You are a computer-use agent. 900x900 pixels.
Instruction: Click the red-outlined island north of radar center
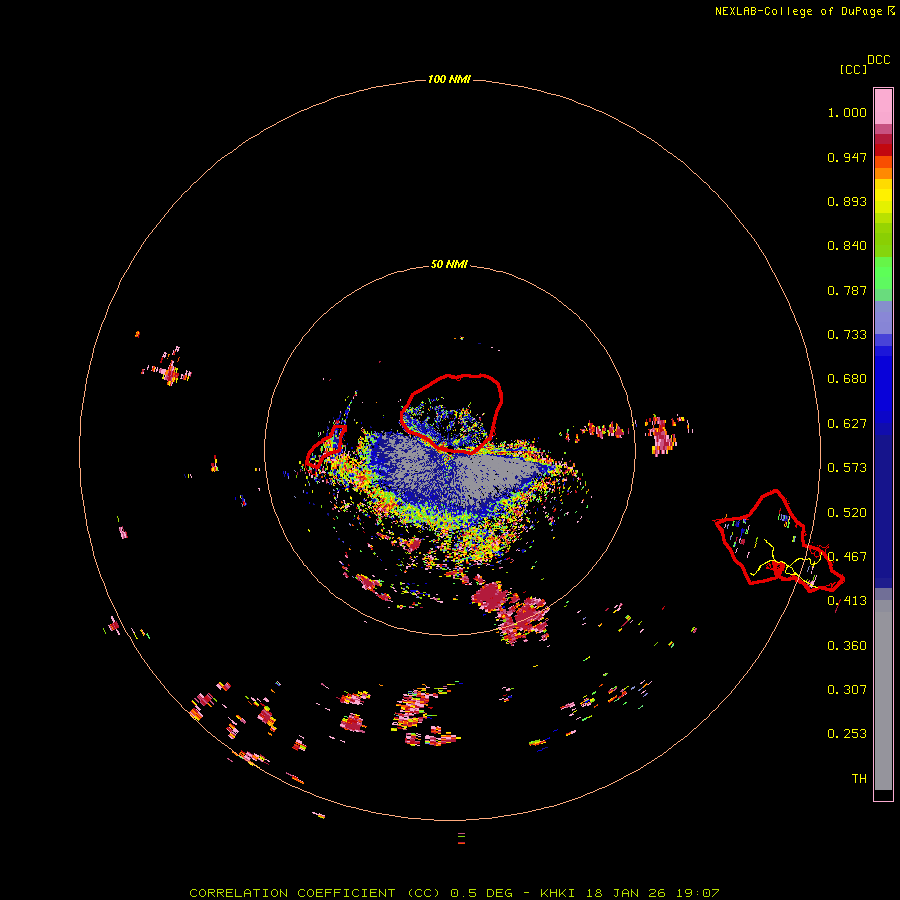pos(452,413)
